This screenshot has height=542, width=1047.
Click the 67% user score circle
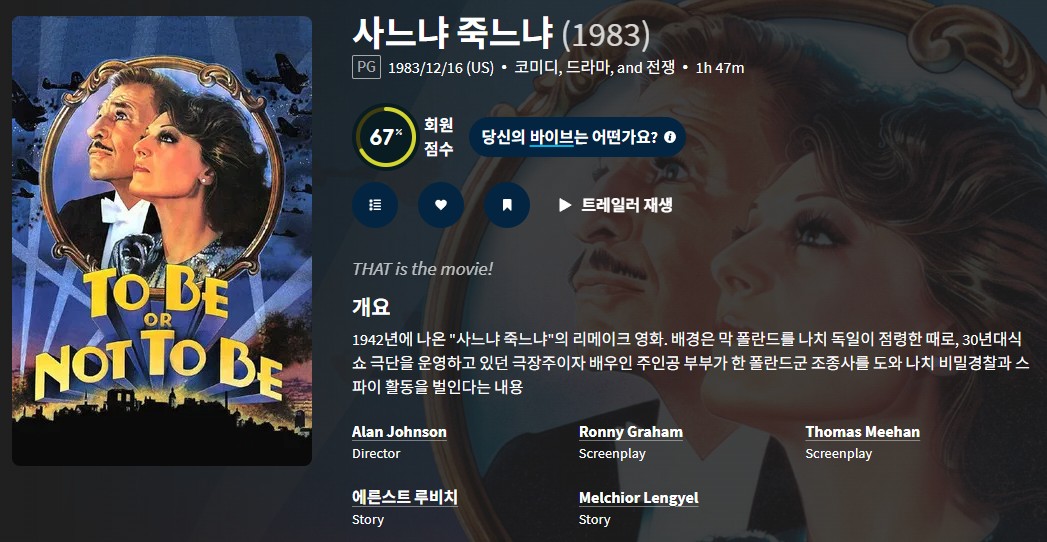point(385,137)
